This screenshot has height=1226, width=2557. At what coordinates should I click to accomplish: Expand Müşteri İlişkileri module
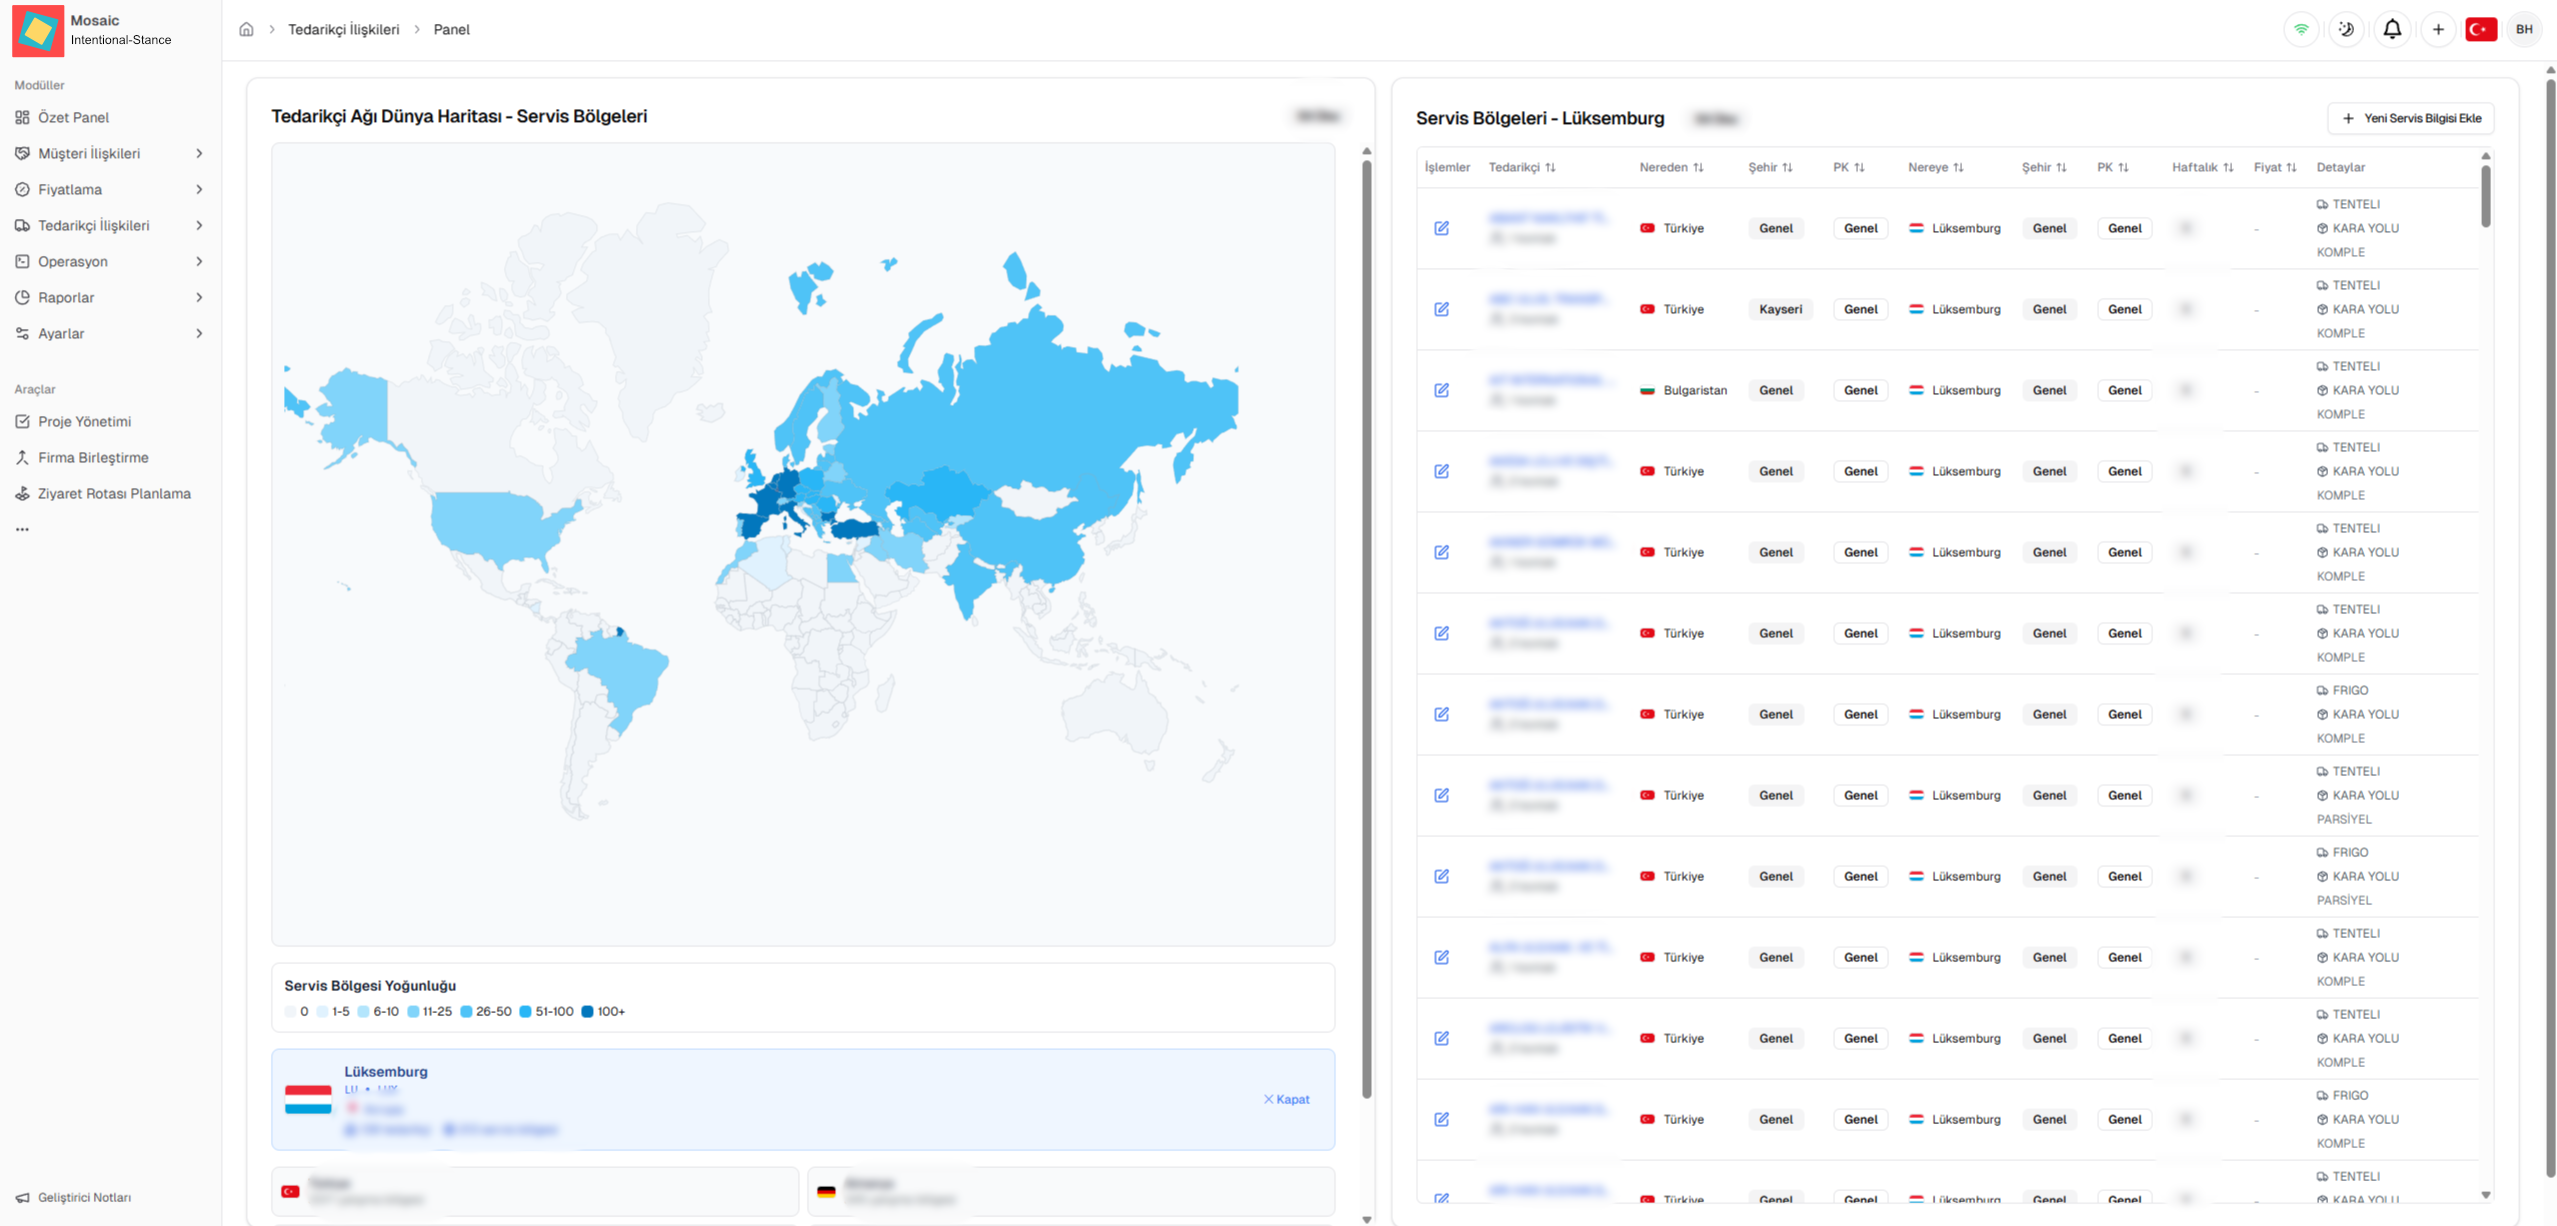[x=110, y=153]
